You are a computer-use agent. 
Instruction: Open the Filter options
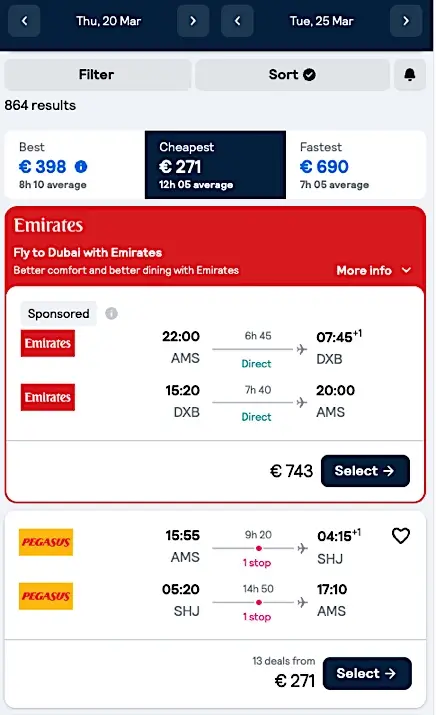[x=97, y=75]
